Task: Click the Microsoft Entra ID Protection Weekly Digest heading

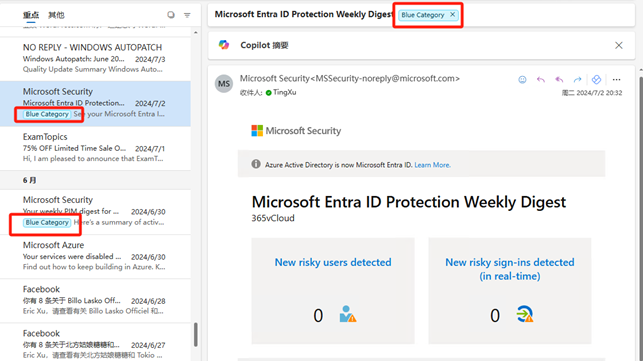Action: coord(409,202)
